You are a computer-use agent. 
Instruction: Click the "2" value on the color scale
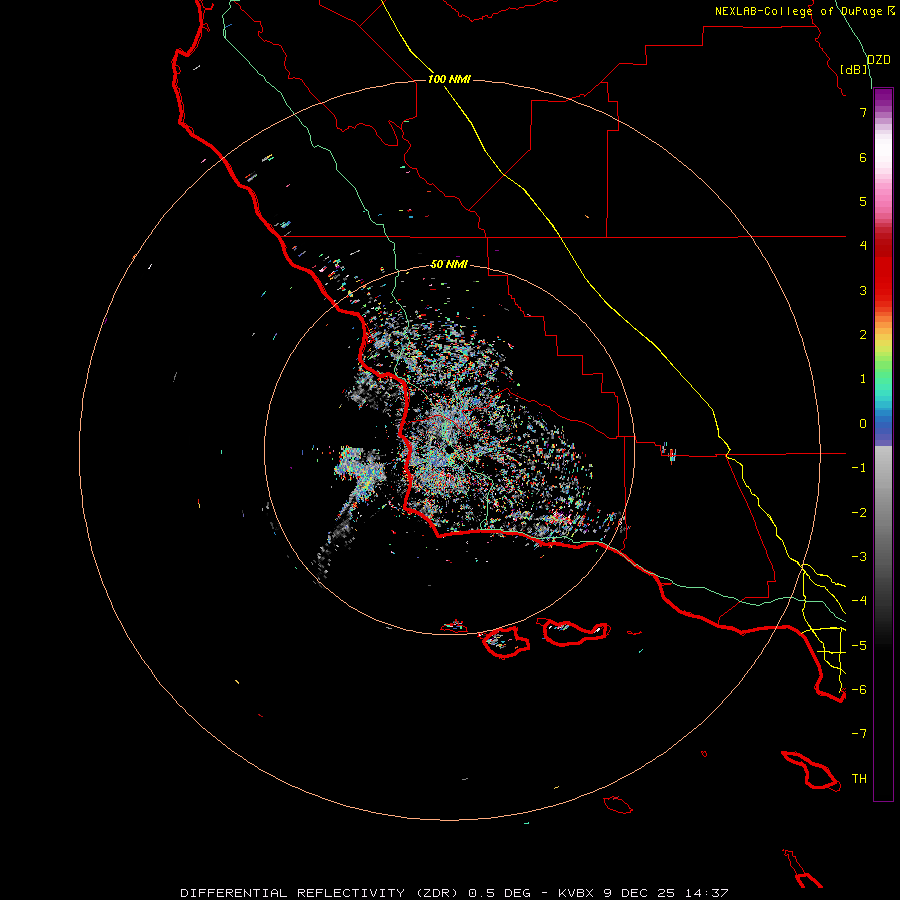(x=863, y=335)
